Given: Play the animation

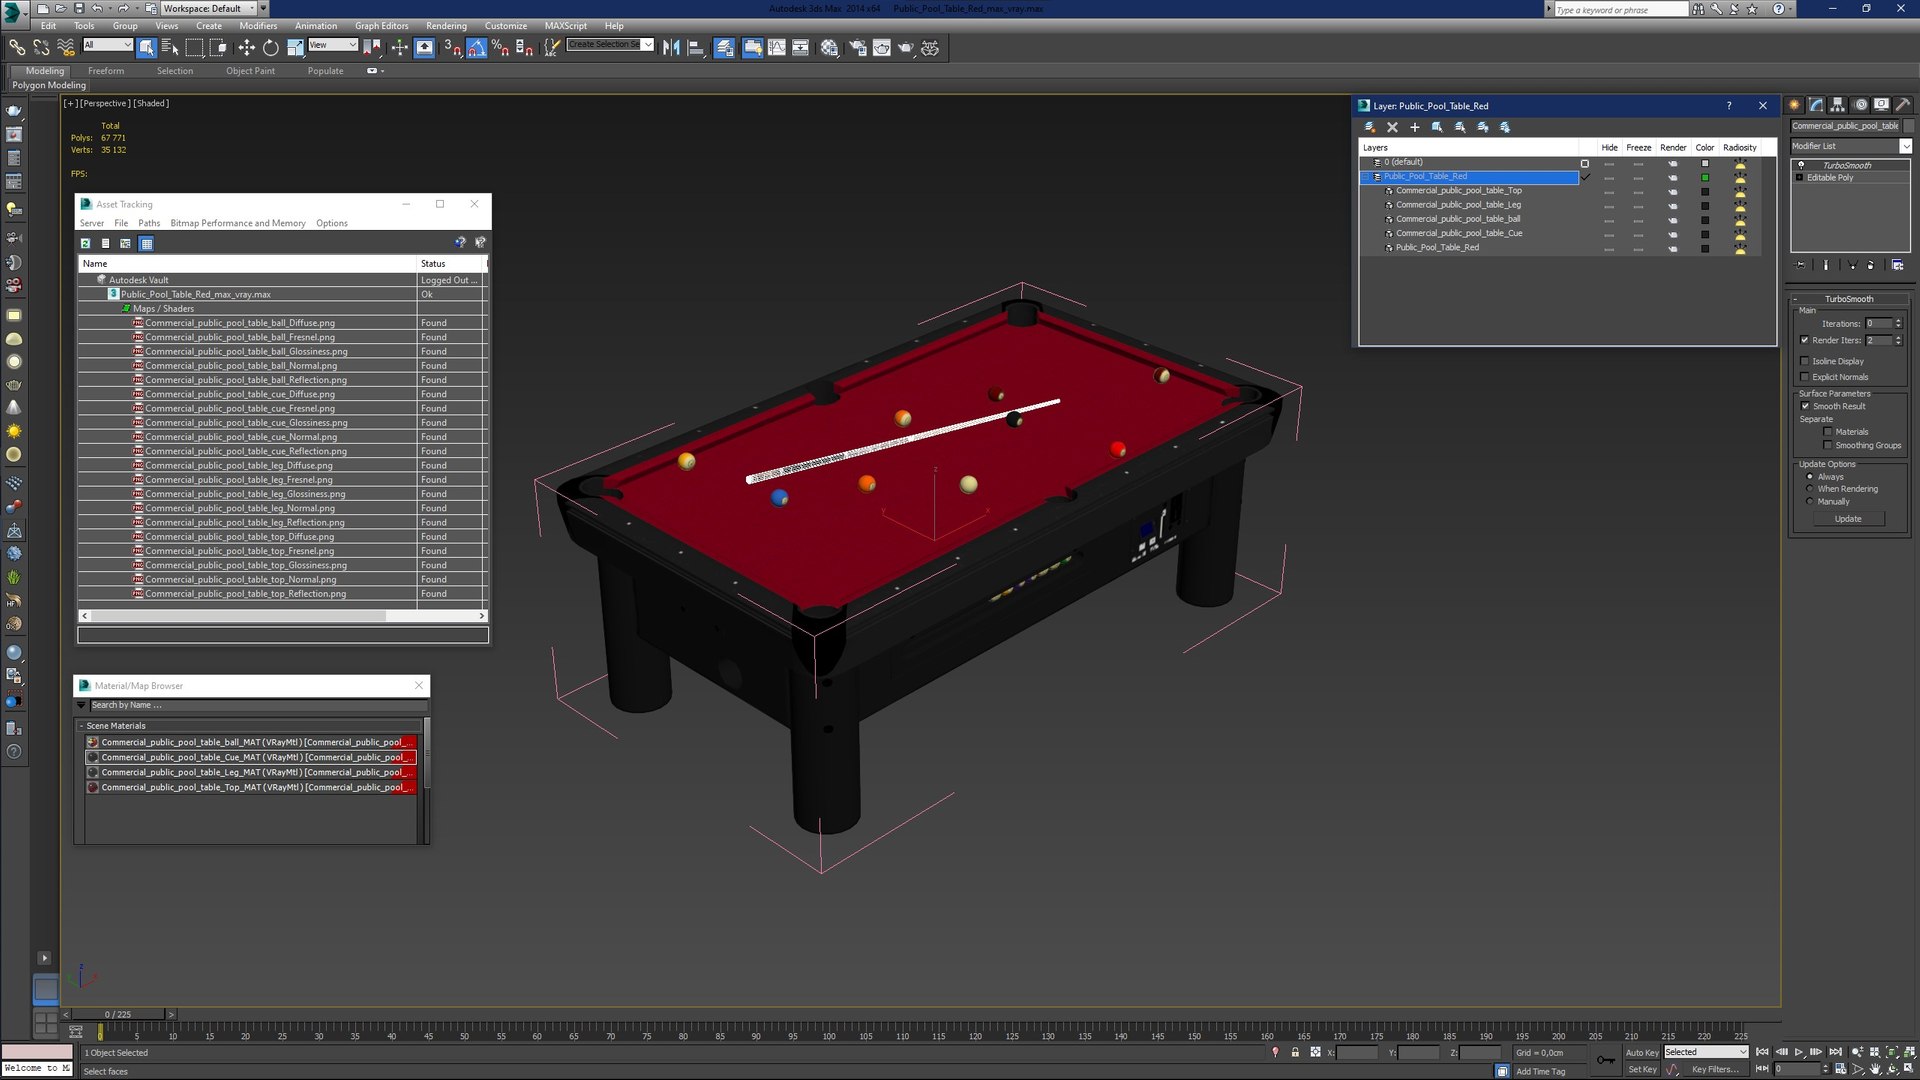Looking at the screenshot, I should click(x=1798, y=1052).
